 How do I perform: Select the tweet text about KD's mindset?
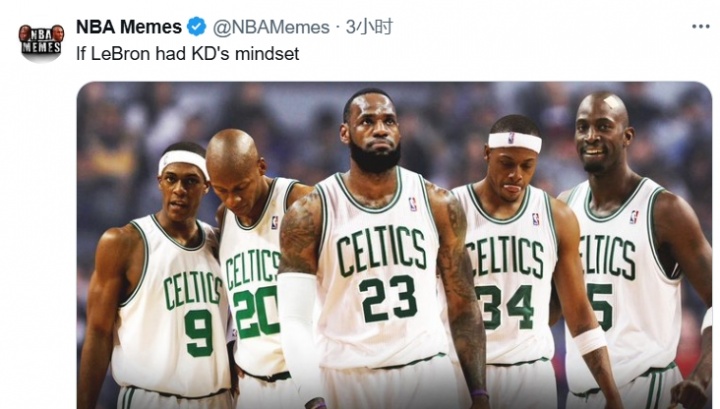187,53
